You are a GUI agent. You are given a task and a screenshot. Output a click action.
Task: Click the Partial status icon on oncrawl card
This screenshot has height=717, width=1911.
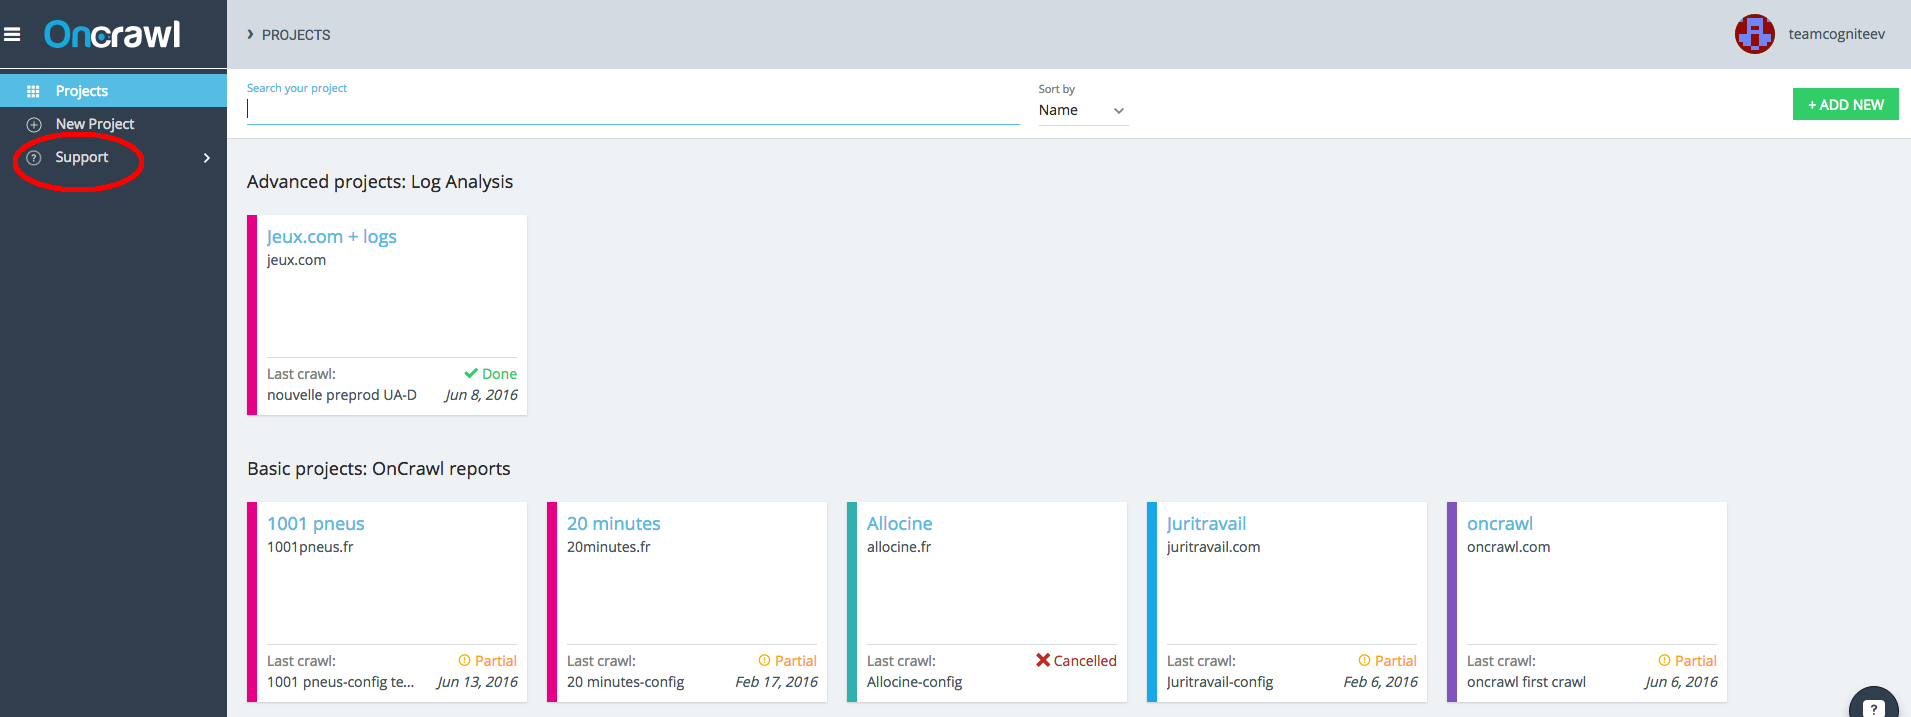pos(1664,660)
